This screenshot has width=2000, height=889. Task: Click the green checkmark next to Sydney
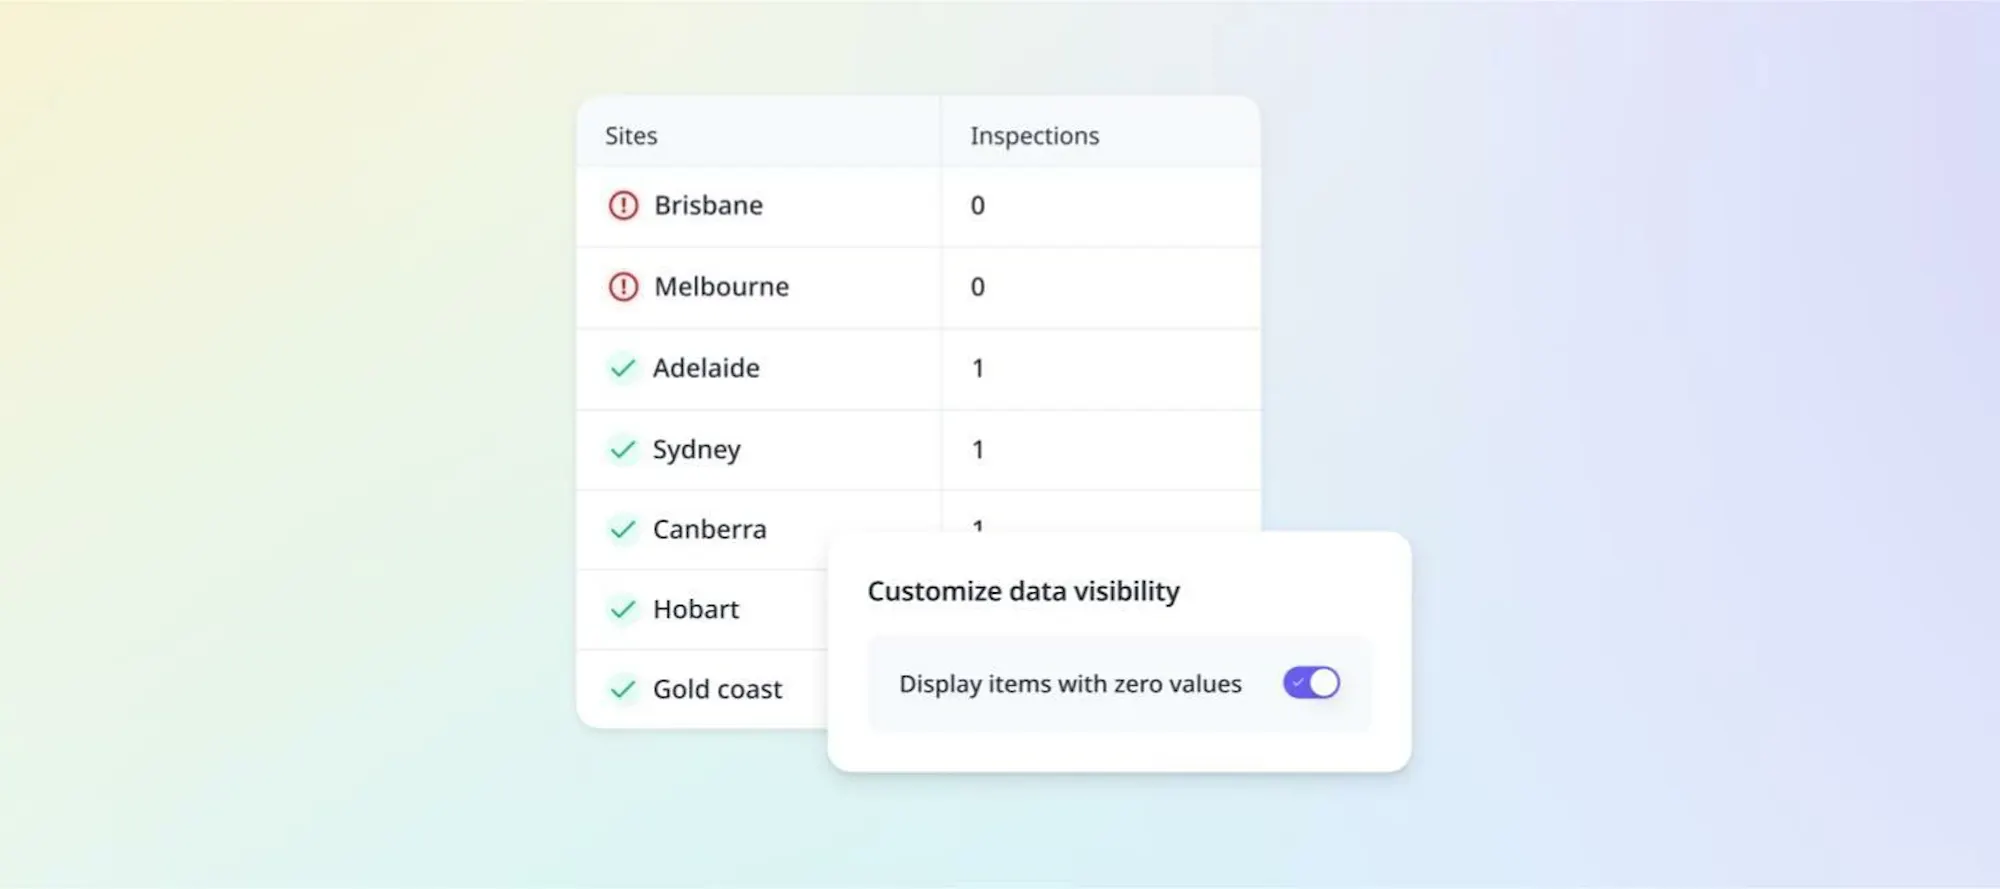(x=623, y=449)
